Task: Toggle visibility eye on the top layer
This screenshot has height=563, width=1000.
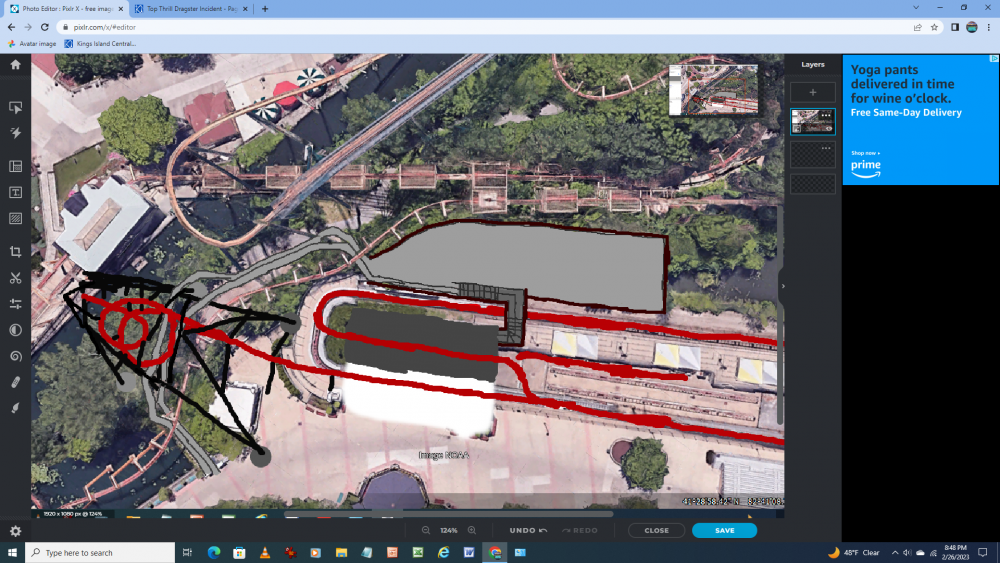Action: coord(828,129)
